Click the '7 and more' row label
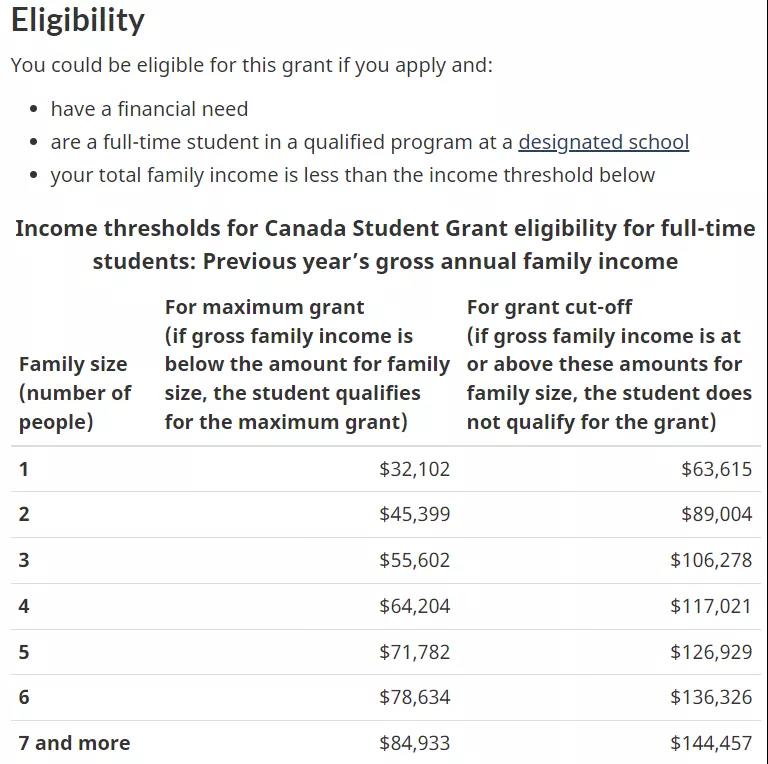Image resolution: width=768 pixels, height=764 pixels. coord(74,743)
